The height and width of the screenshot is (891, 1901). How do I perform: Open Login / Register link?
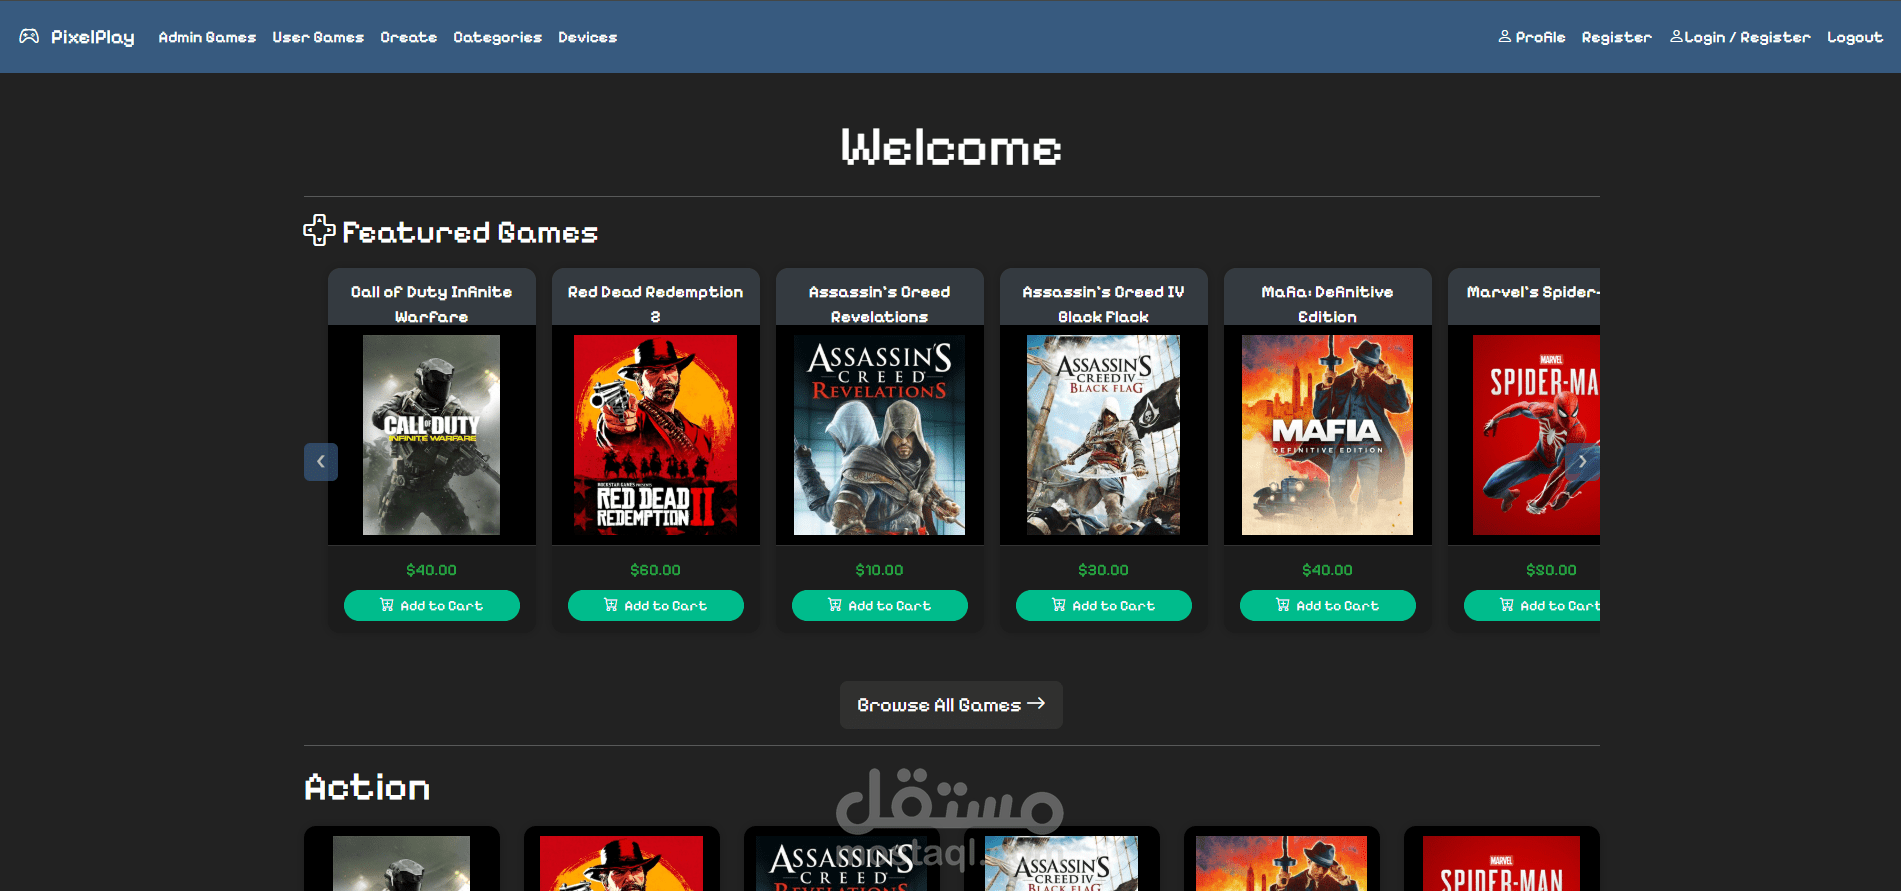(1740, 37)
